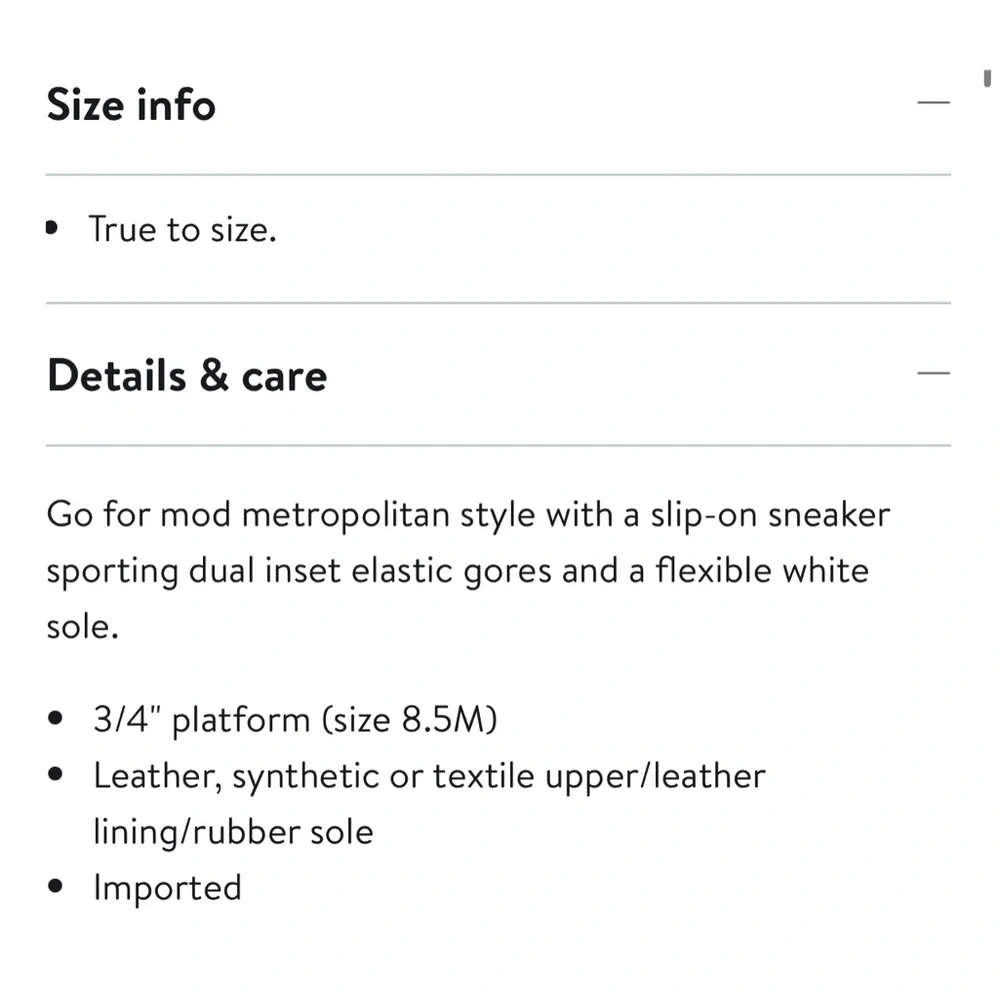Click the mod metropolitan style description paragraph
The width and height of the screenshot is (1000, 1000).
(x=468, y=570)
